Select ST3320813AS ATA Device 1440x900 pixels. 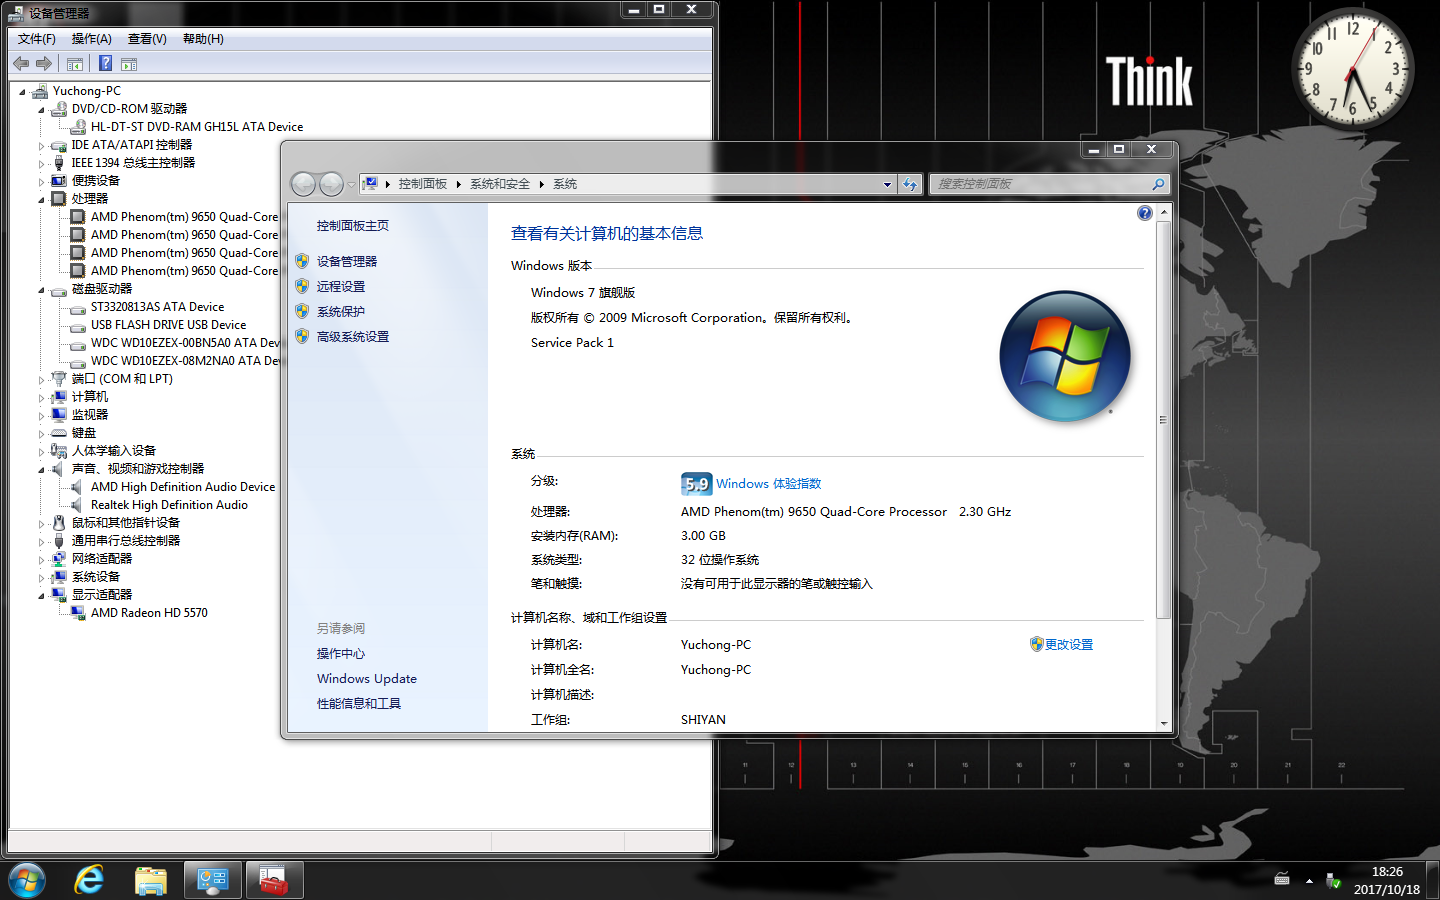pyautogui.click(x=157, y=307)
